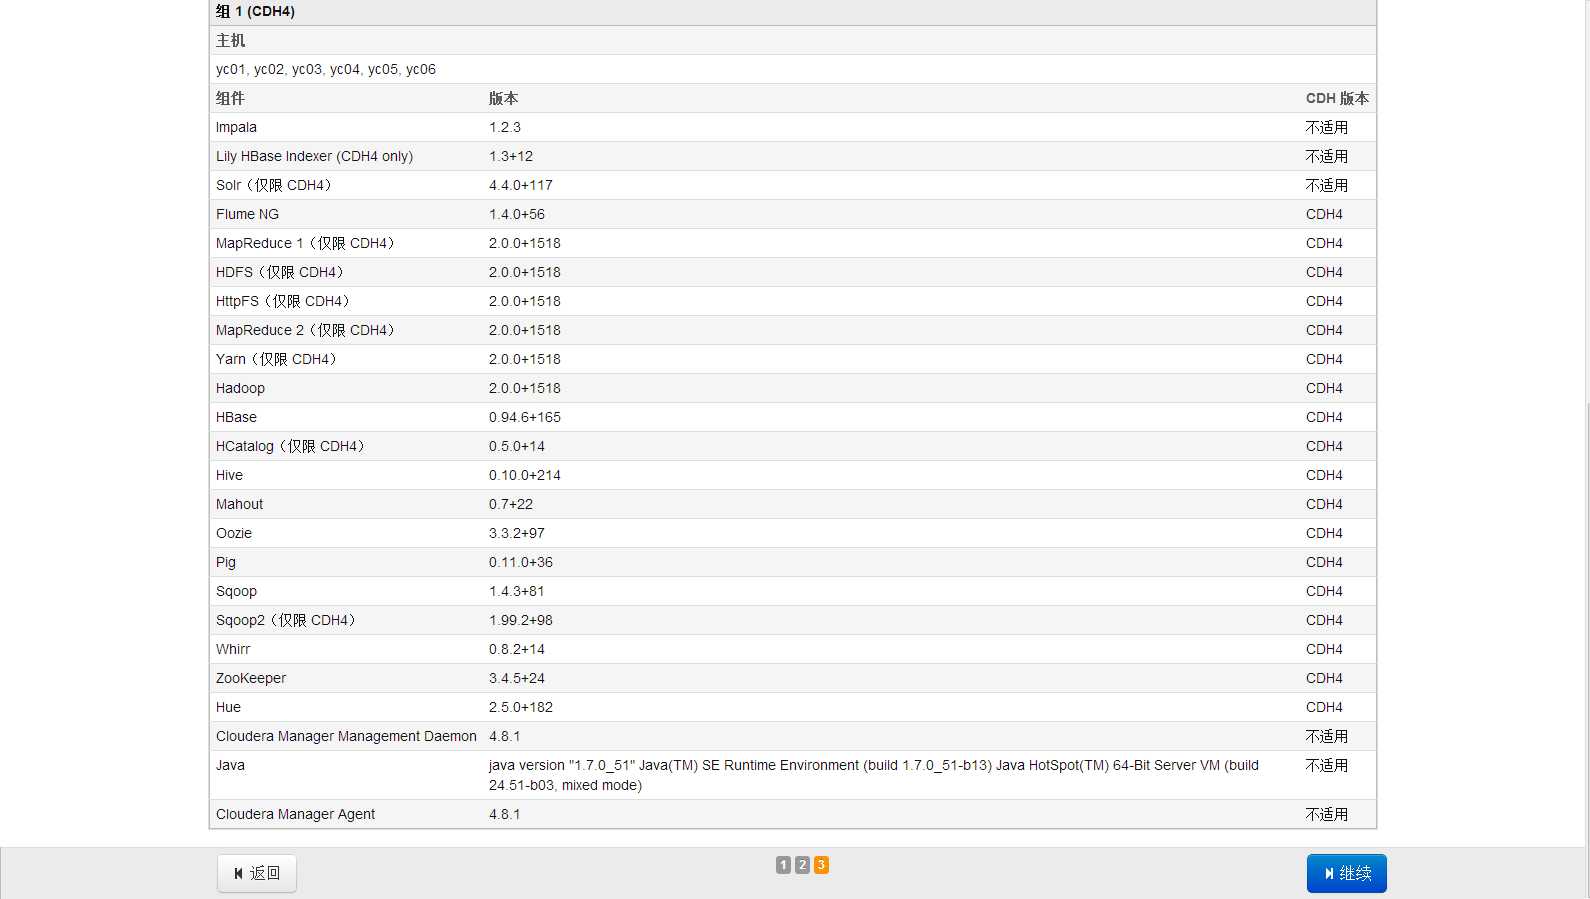The image size is (1590, 899).
Task: Click Sqoop version 1.4.3+81
Action: click(x=517, y=591)
